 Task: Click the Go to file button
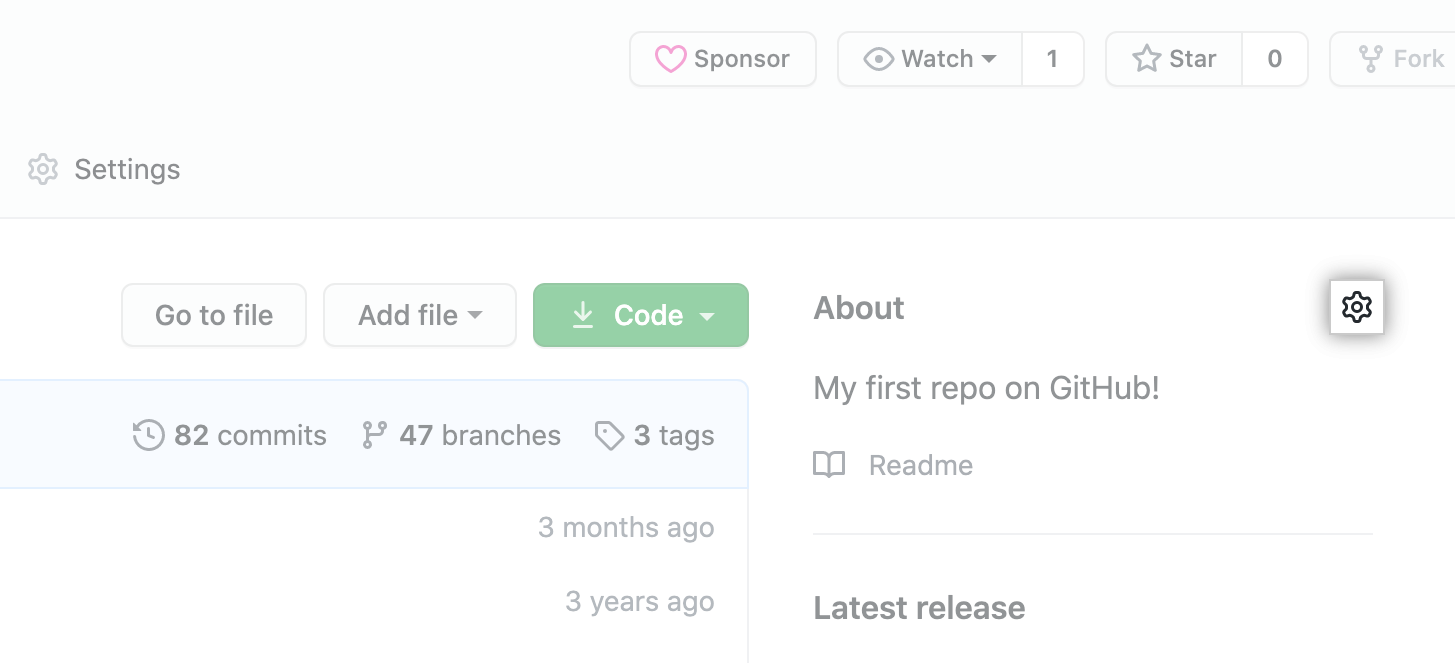click(x=213, y=315)
